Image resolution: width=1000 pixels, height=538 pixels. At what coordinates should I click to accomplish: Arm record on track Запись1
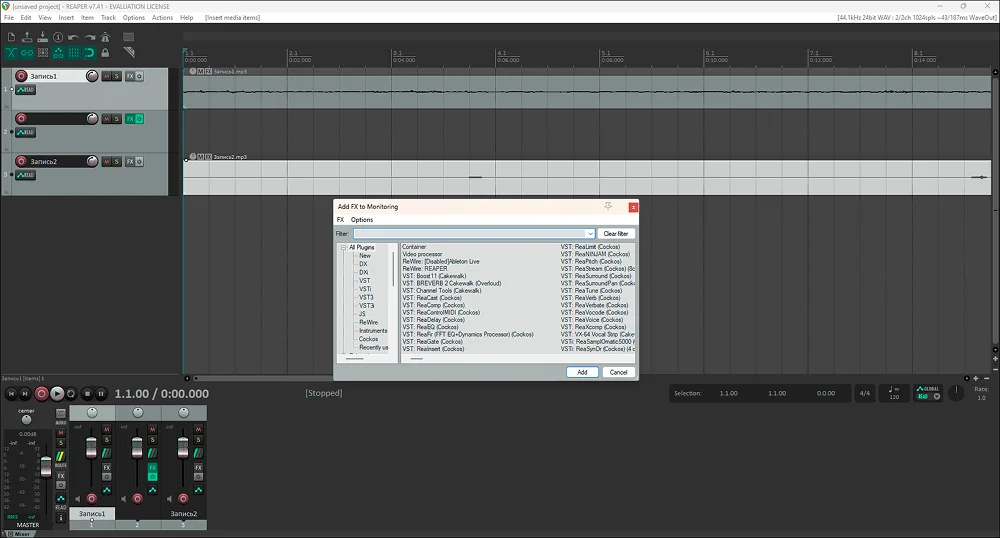(21, 76)
